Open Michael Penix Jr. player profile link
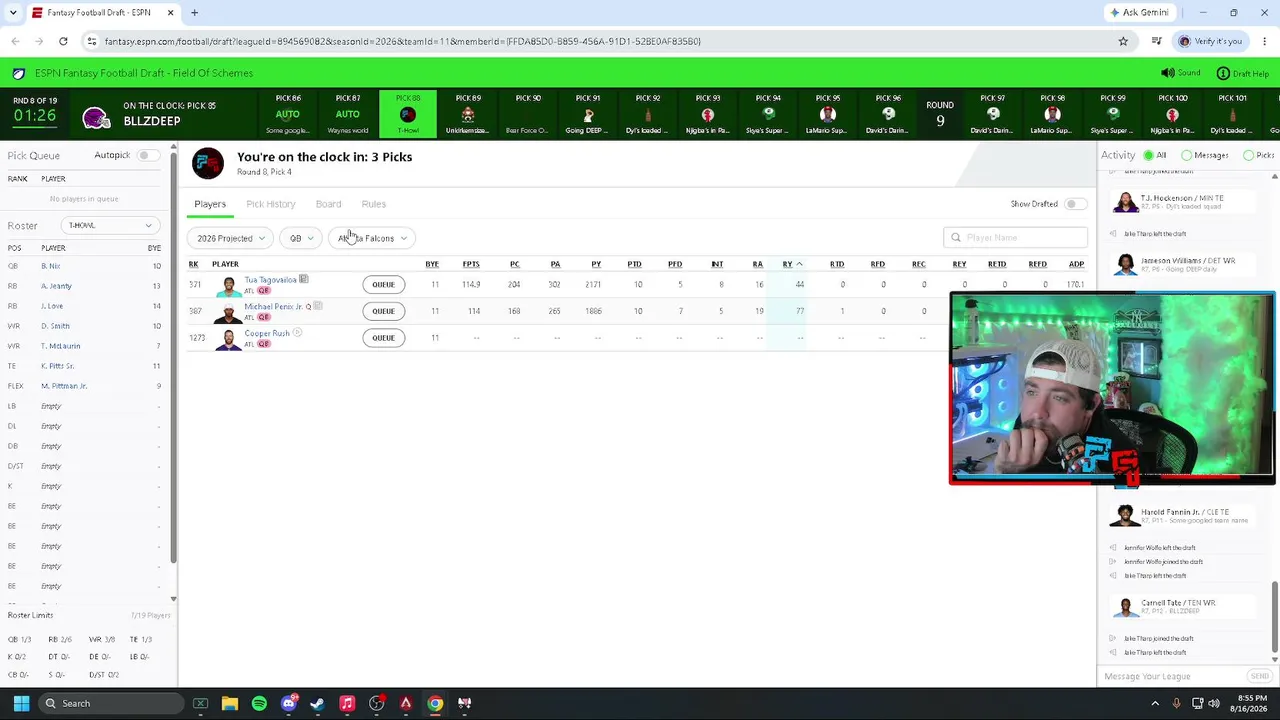The width and height of the screenshot is (1280, 720). (x=274, y=306)
